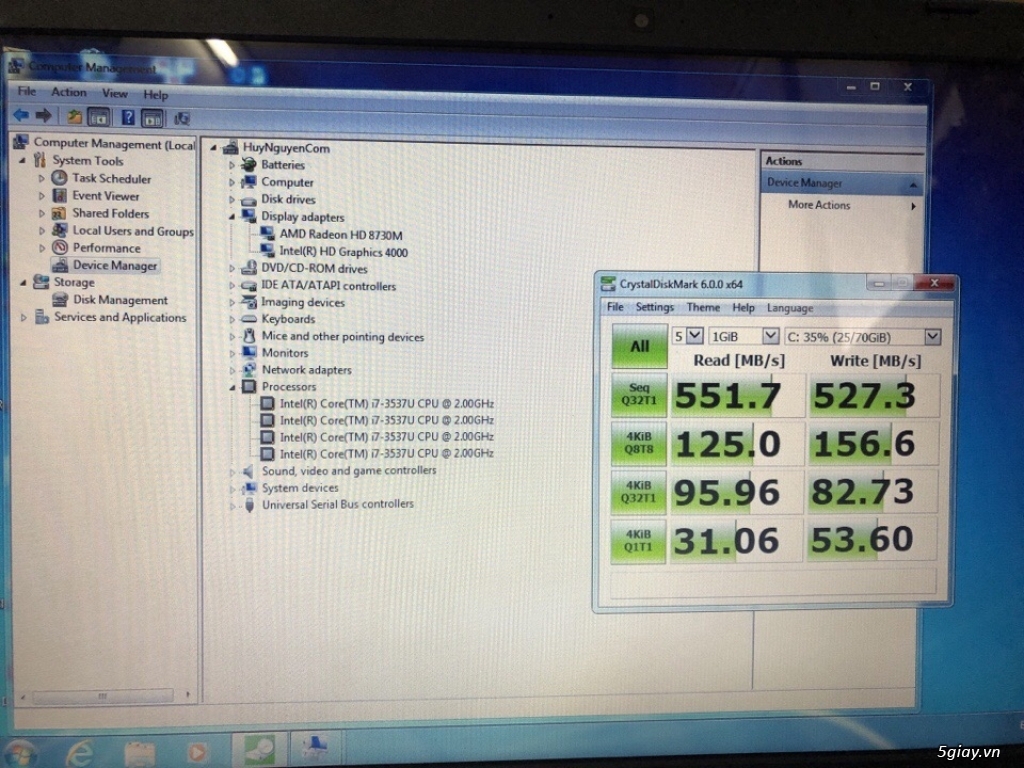Open the 1GiB test size dropdown
The image size is (1024, 768).
(x=744, y=336)
